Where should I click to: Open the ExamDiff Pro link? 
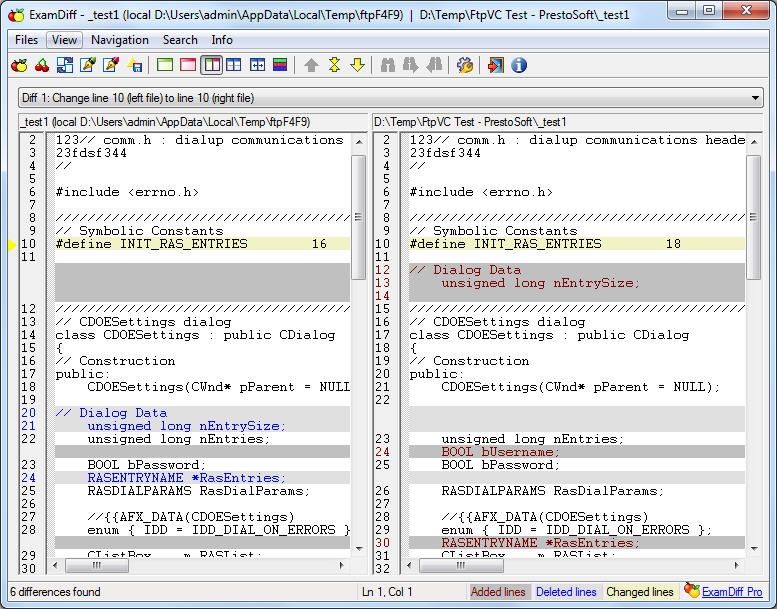tap(732, 592)
